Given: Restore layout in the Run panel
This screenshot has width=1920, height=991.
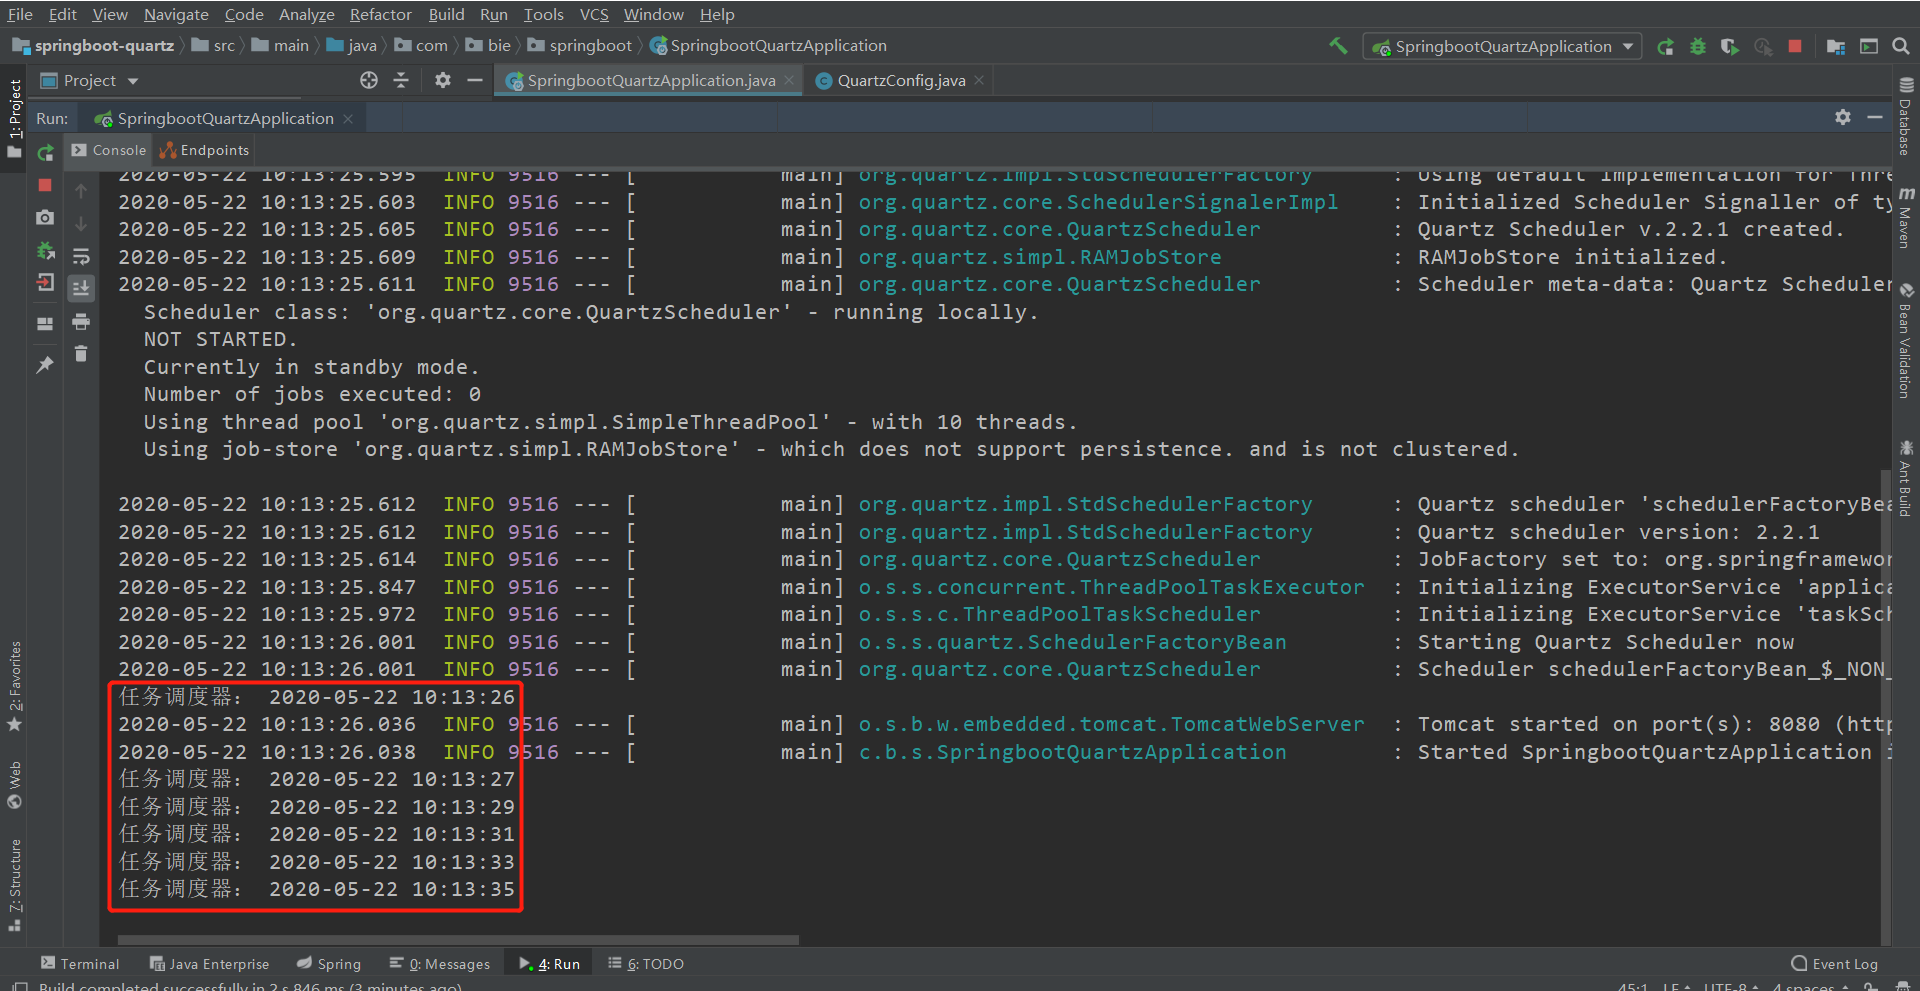Looking at the screenshot, I should tap(45, 323).
